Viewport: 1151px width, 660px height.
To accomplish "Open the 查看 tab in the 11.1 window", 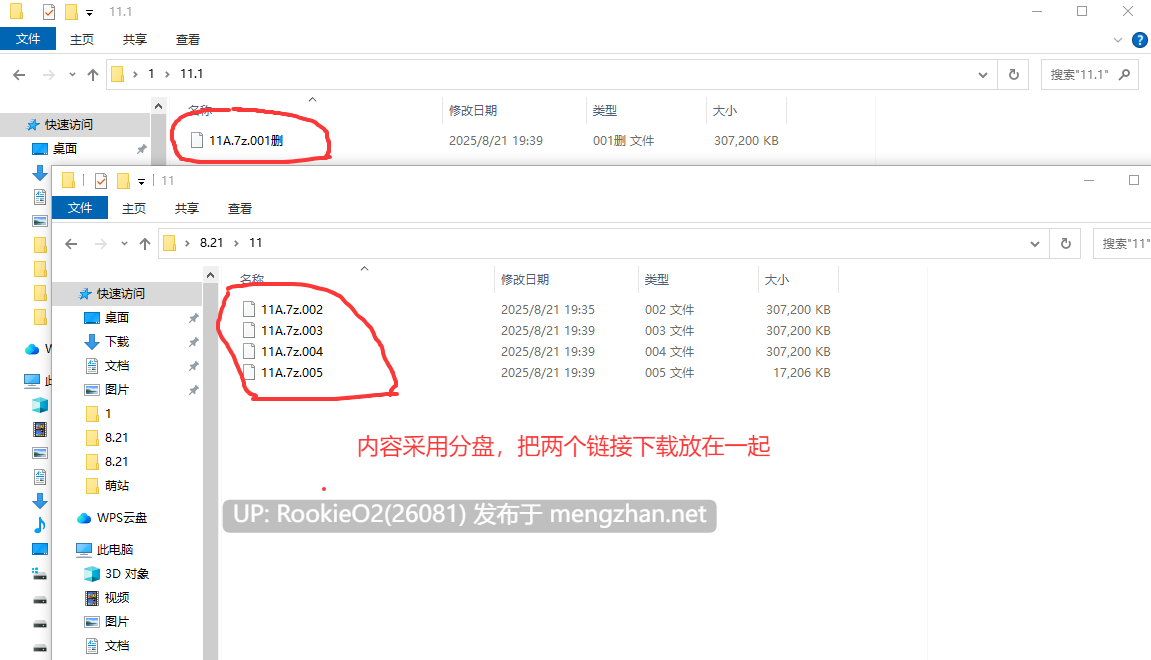I will point(187,40).
